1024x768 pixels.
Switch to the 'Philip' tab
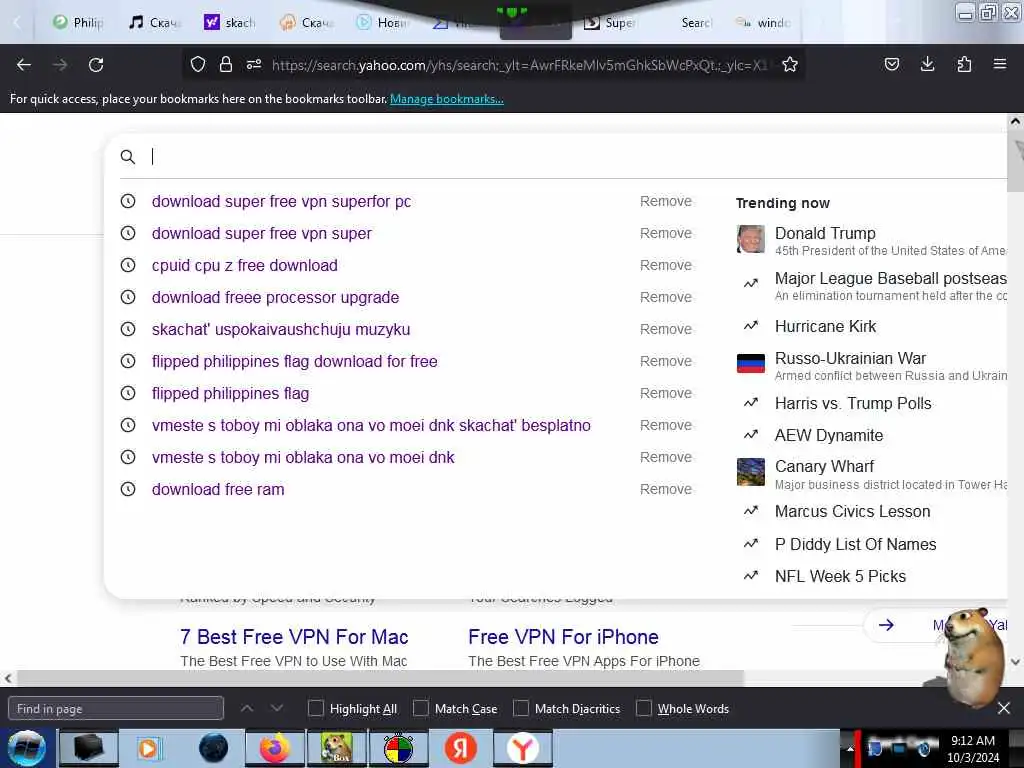[x=78, y=22]
